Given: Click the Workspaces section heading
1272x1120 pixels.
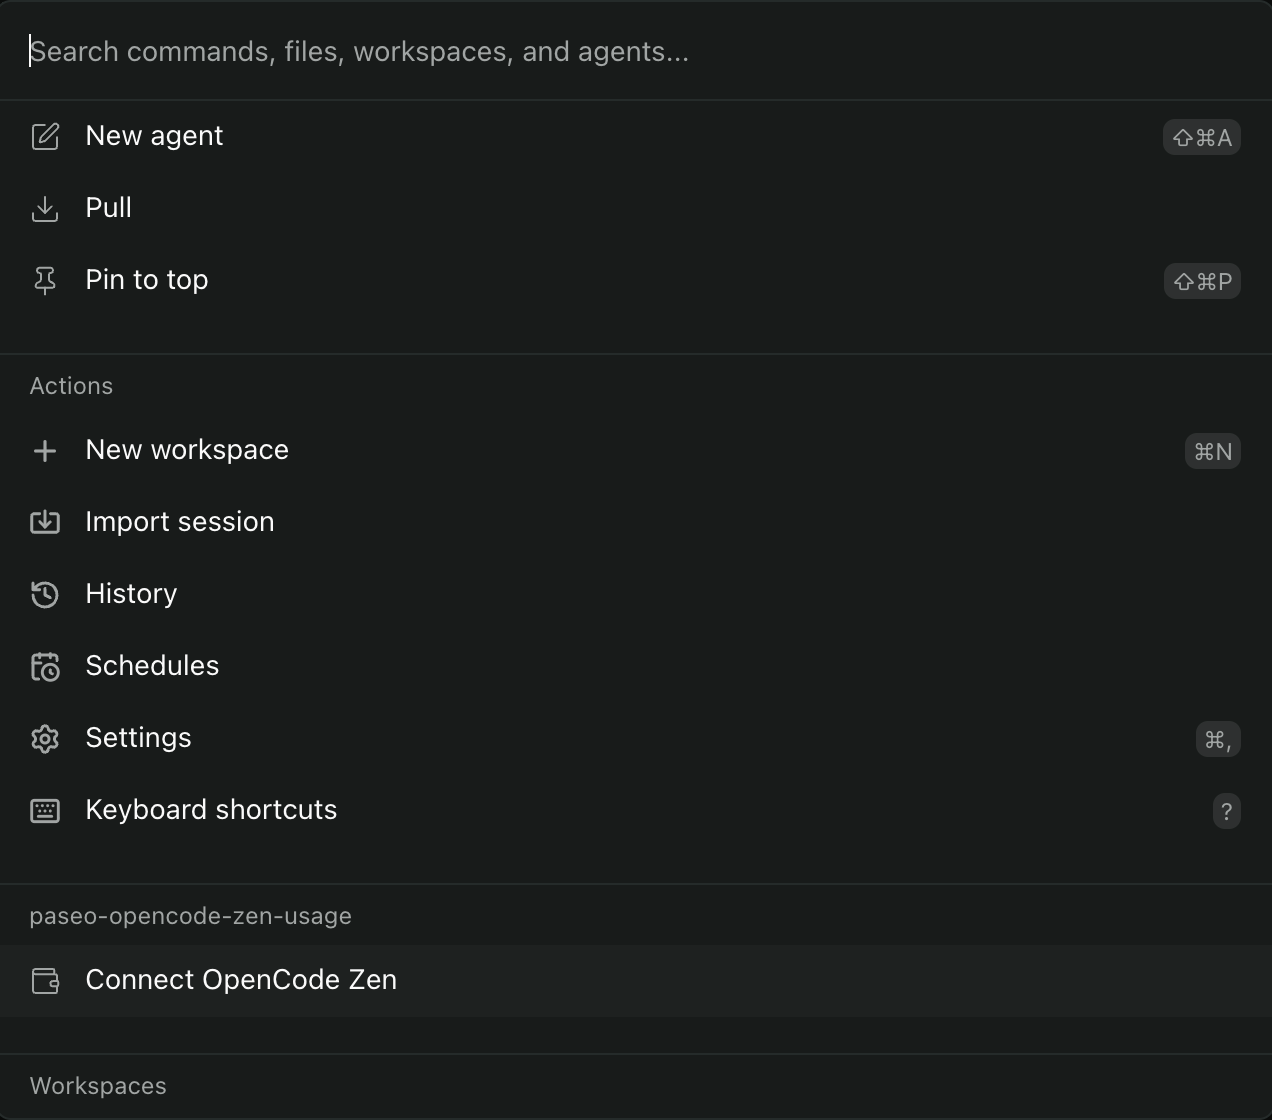Looking at the screenshot, I should point(98,1086).
